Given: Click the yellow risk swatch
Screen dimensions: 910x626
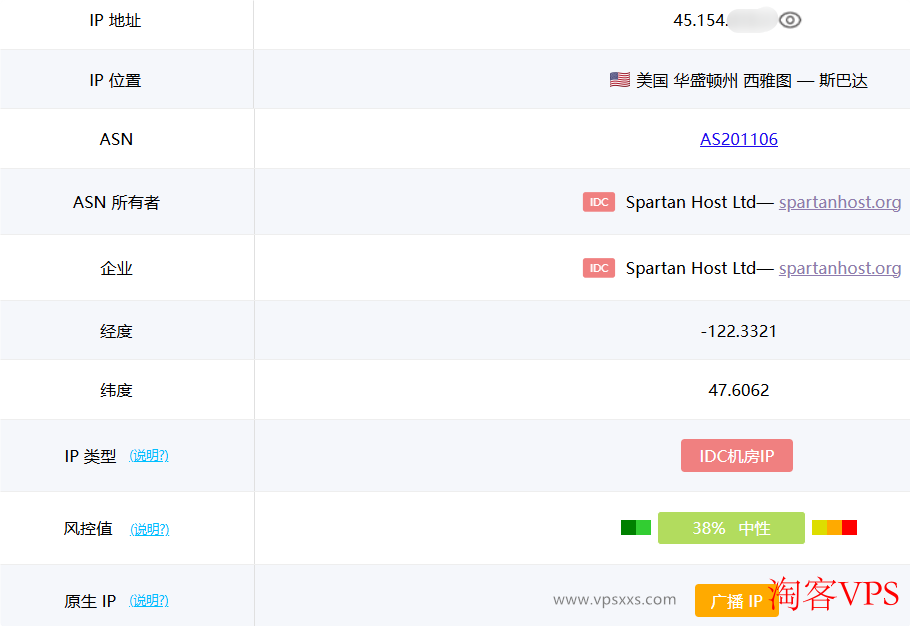Looking at the screenshot, I should [819, 528].
